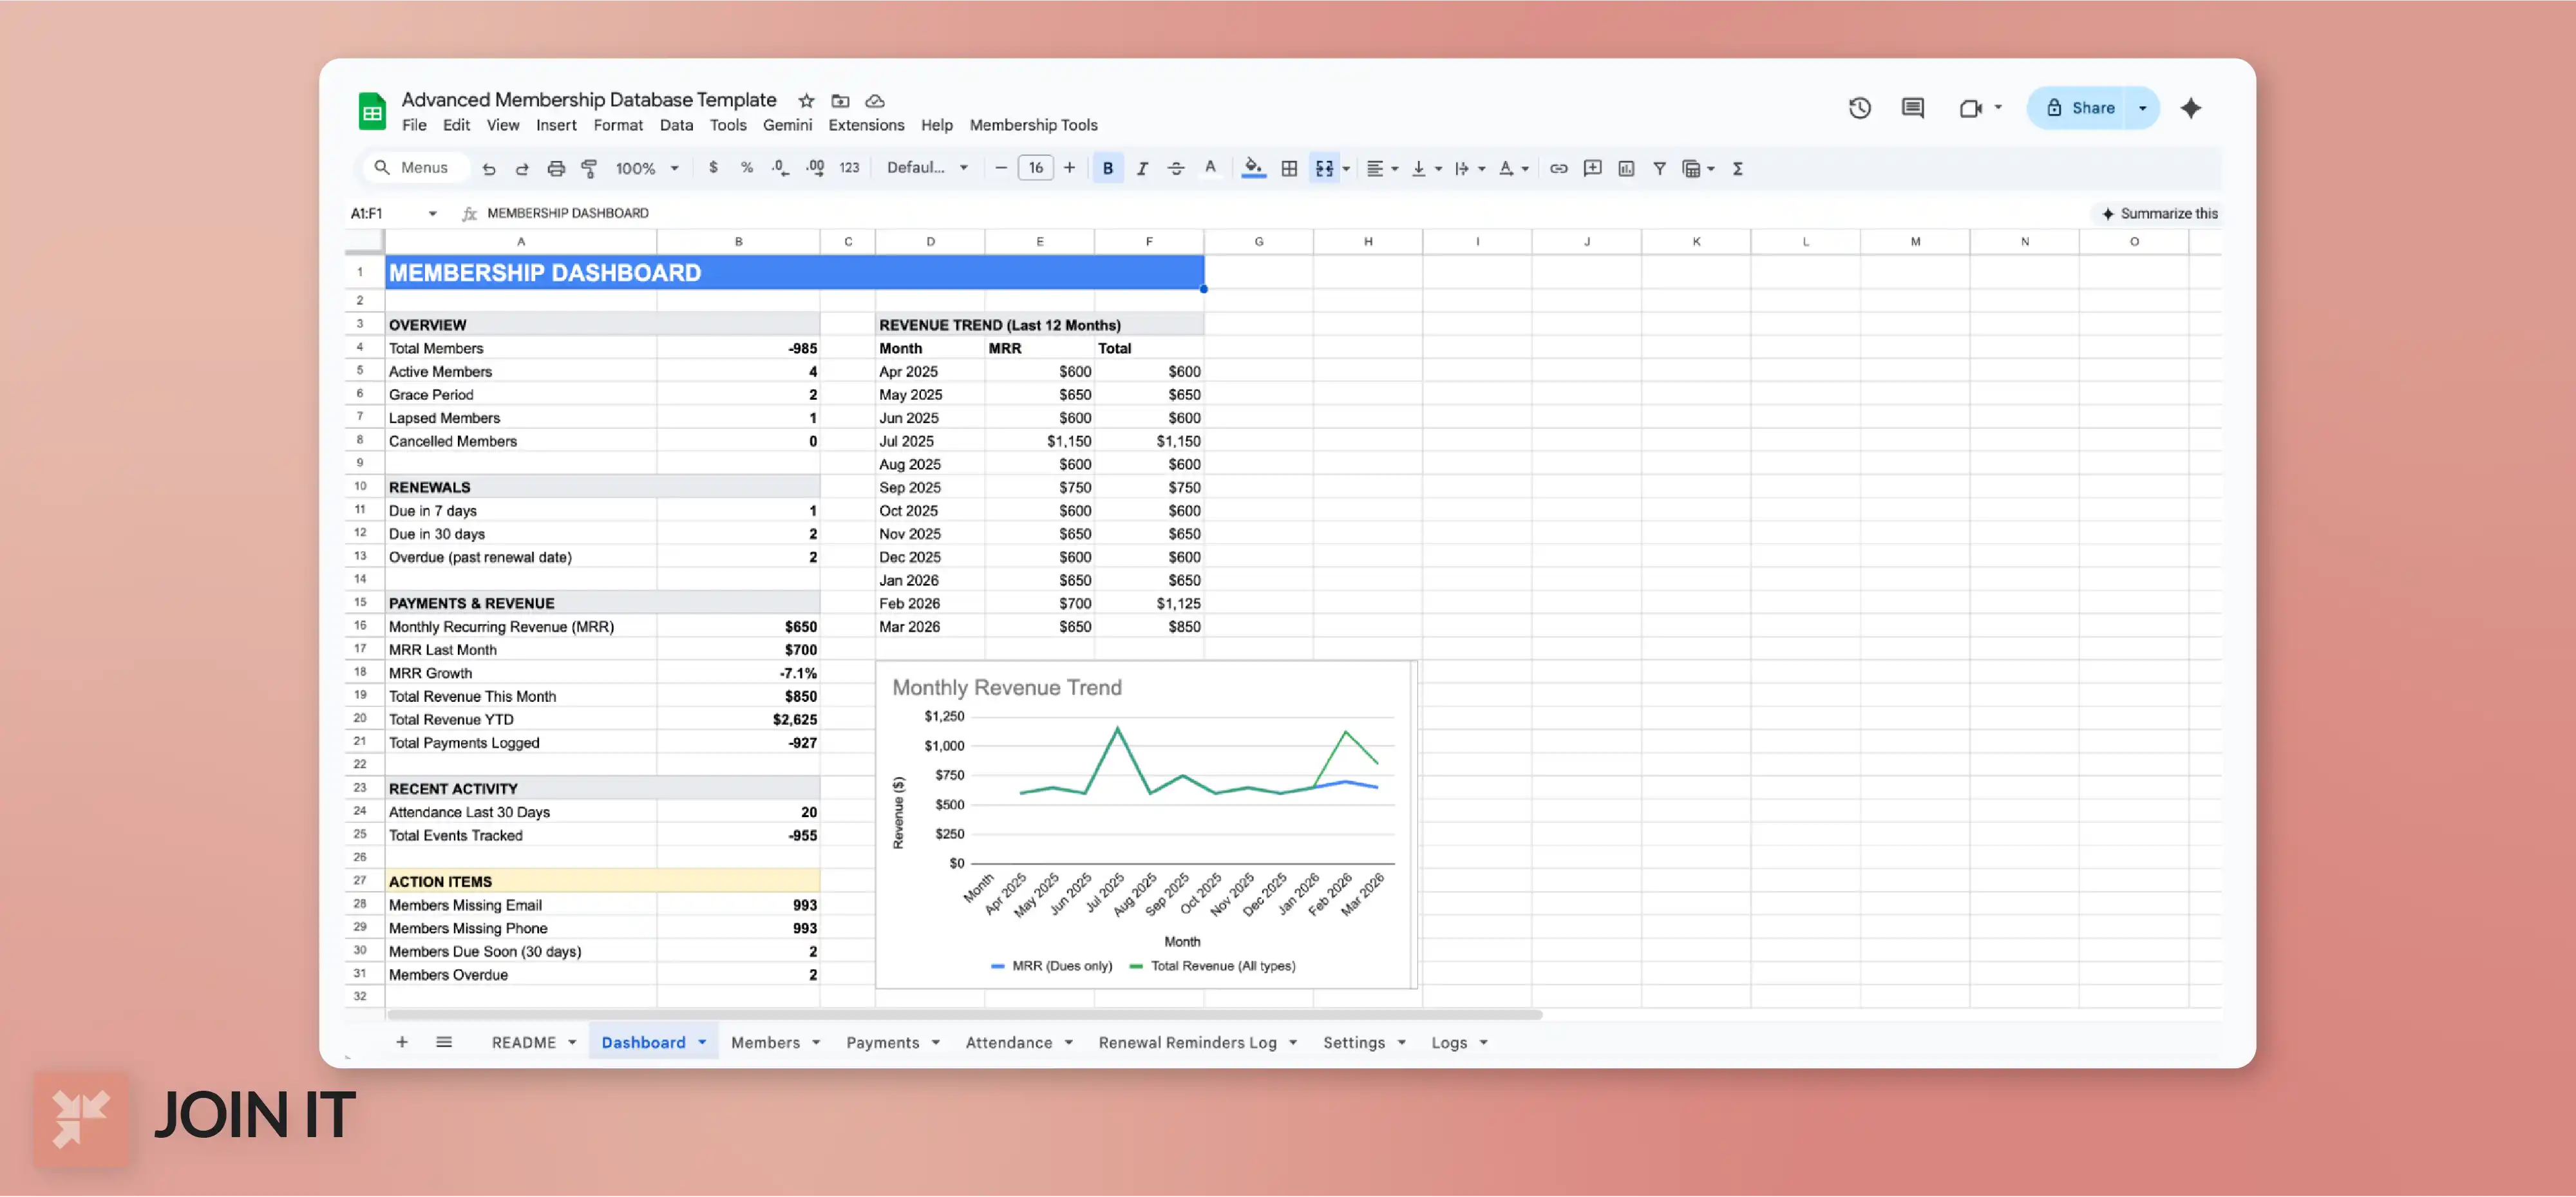Open the version history icon
This screenshot has width=2576, height=1197.
coord(1859,107)
